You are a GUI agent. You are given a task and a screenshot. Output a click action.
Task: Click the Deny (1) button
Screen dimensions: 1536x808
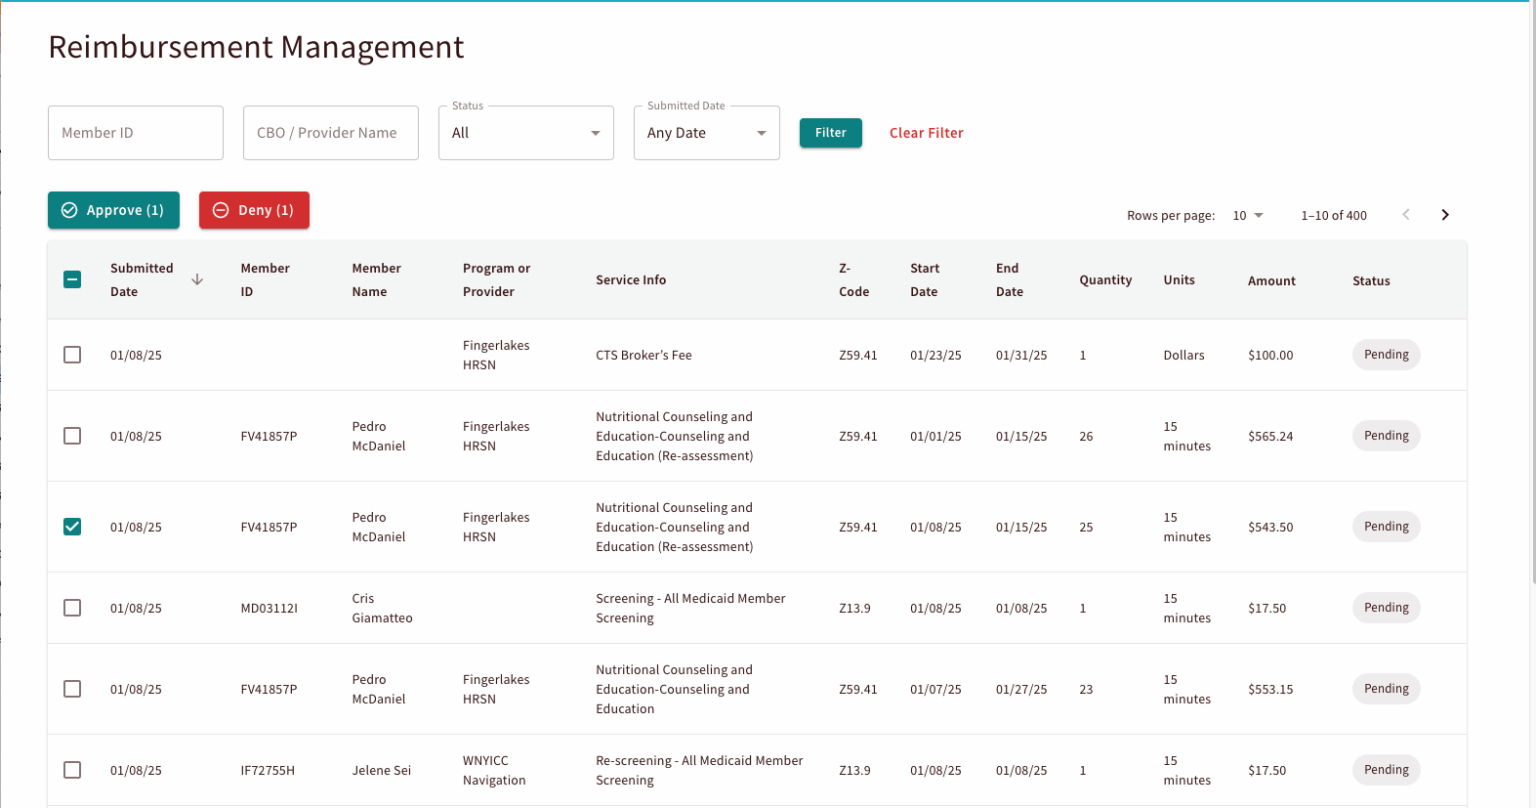[x=254, y=210]
